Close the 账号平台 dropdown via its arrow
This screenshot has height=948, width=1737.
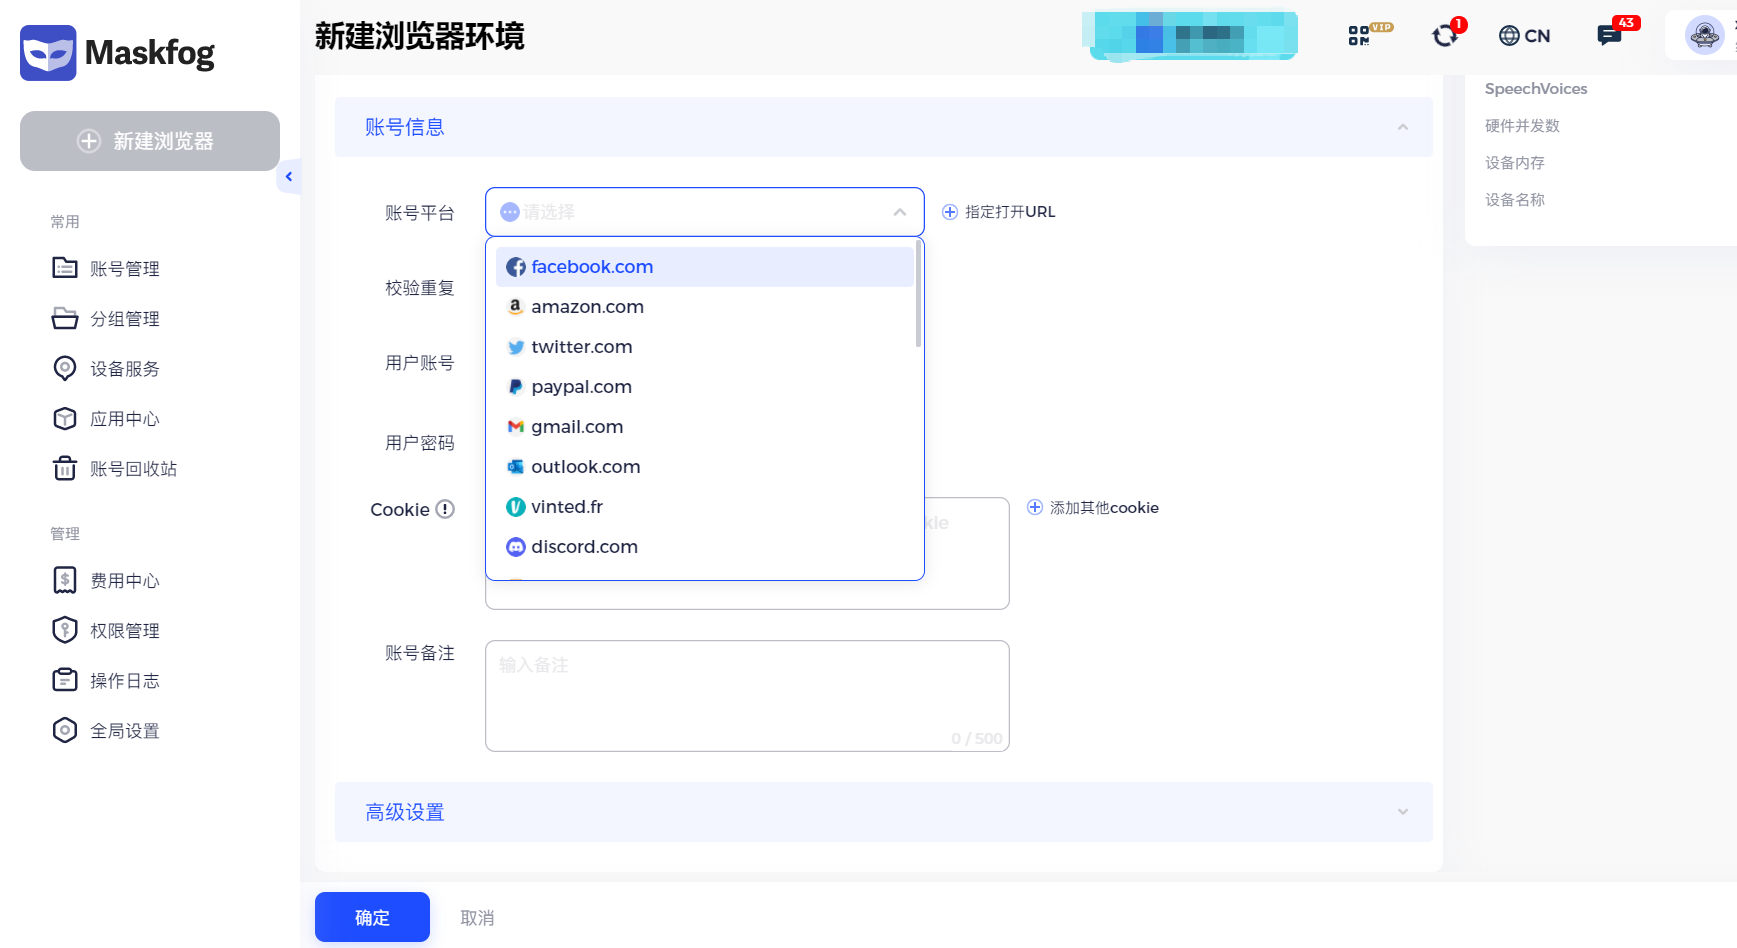point(900,212)
